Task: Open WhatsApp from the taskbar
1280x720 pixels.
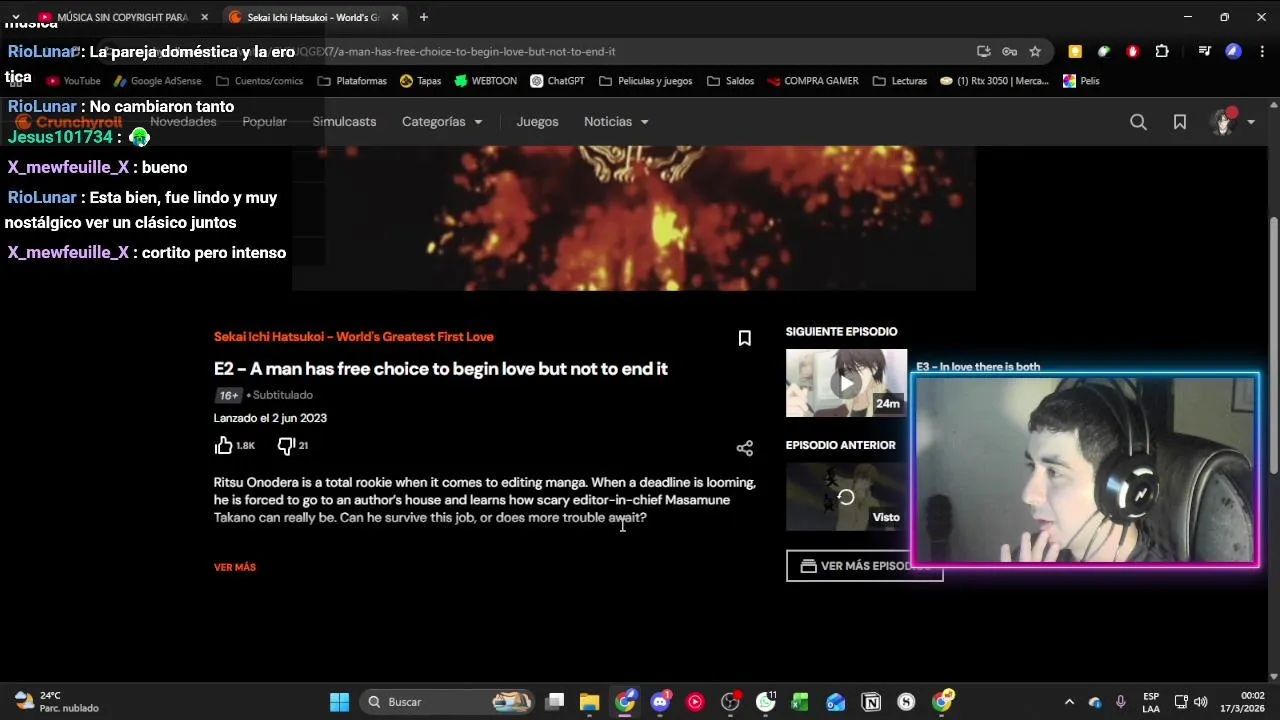Action: [x=765, y=702]
